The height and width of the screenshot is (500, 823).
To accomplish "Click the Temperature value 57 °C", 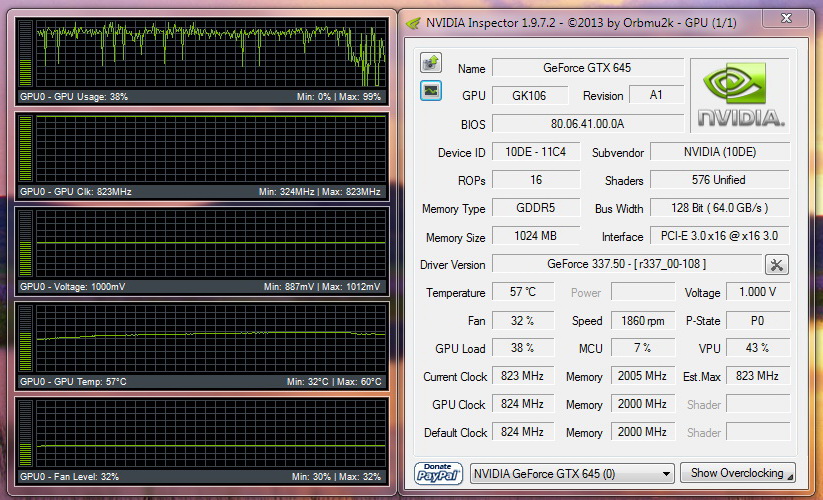I will coord(523,292).
